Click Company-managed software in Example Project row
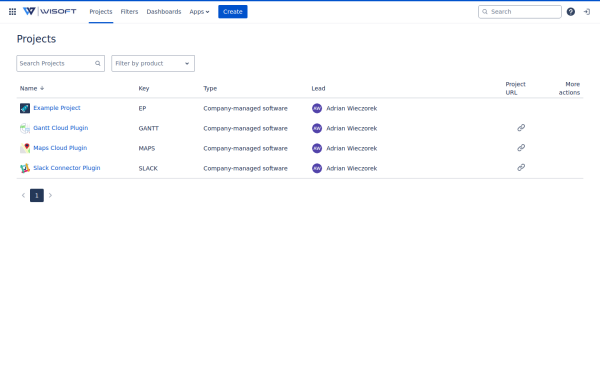Viewport: 600px width, 375px height. (x=245, y=108)
